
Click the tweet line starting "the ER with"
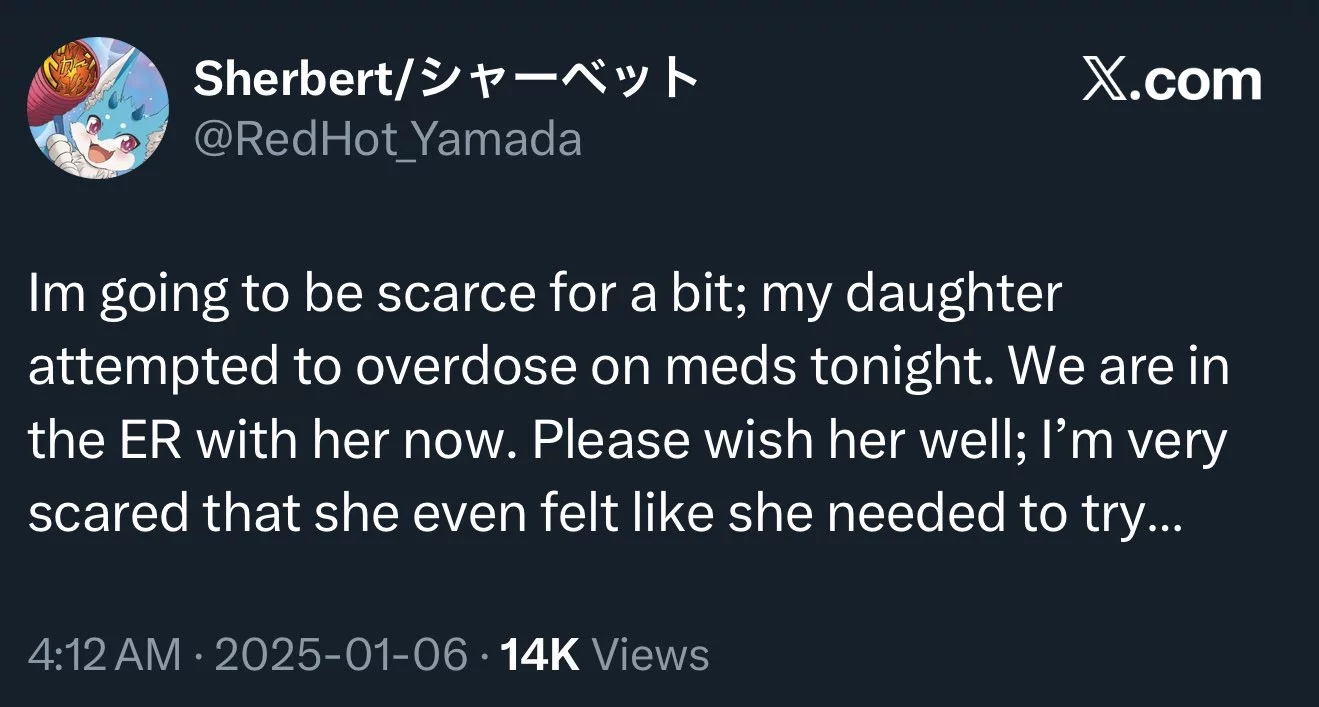coord(627,441)
